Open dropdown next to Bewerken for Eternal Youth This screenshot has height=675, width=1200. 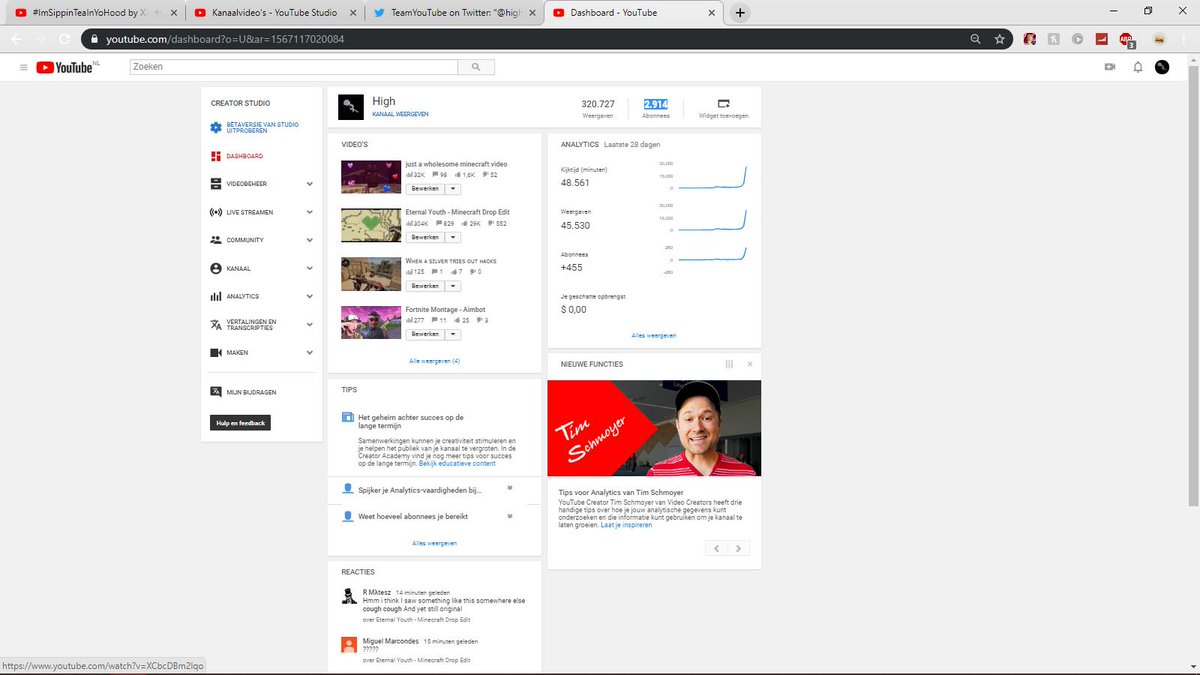pyautogui.click(x=453, y=237)
